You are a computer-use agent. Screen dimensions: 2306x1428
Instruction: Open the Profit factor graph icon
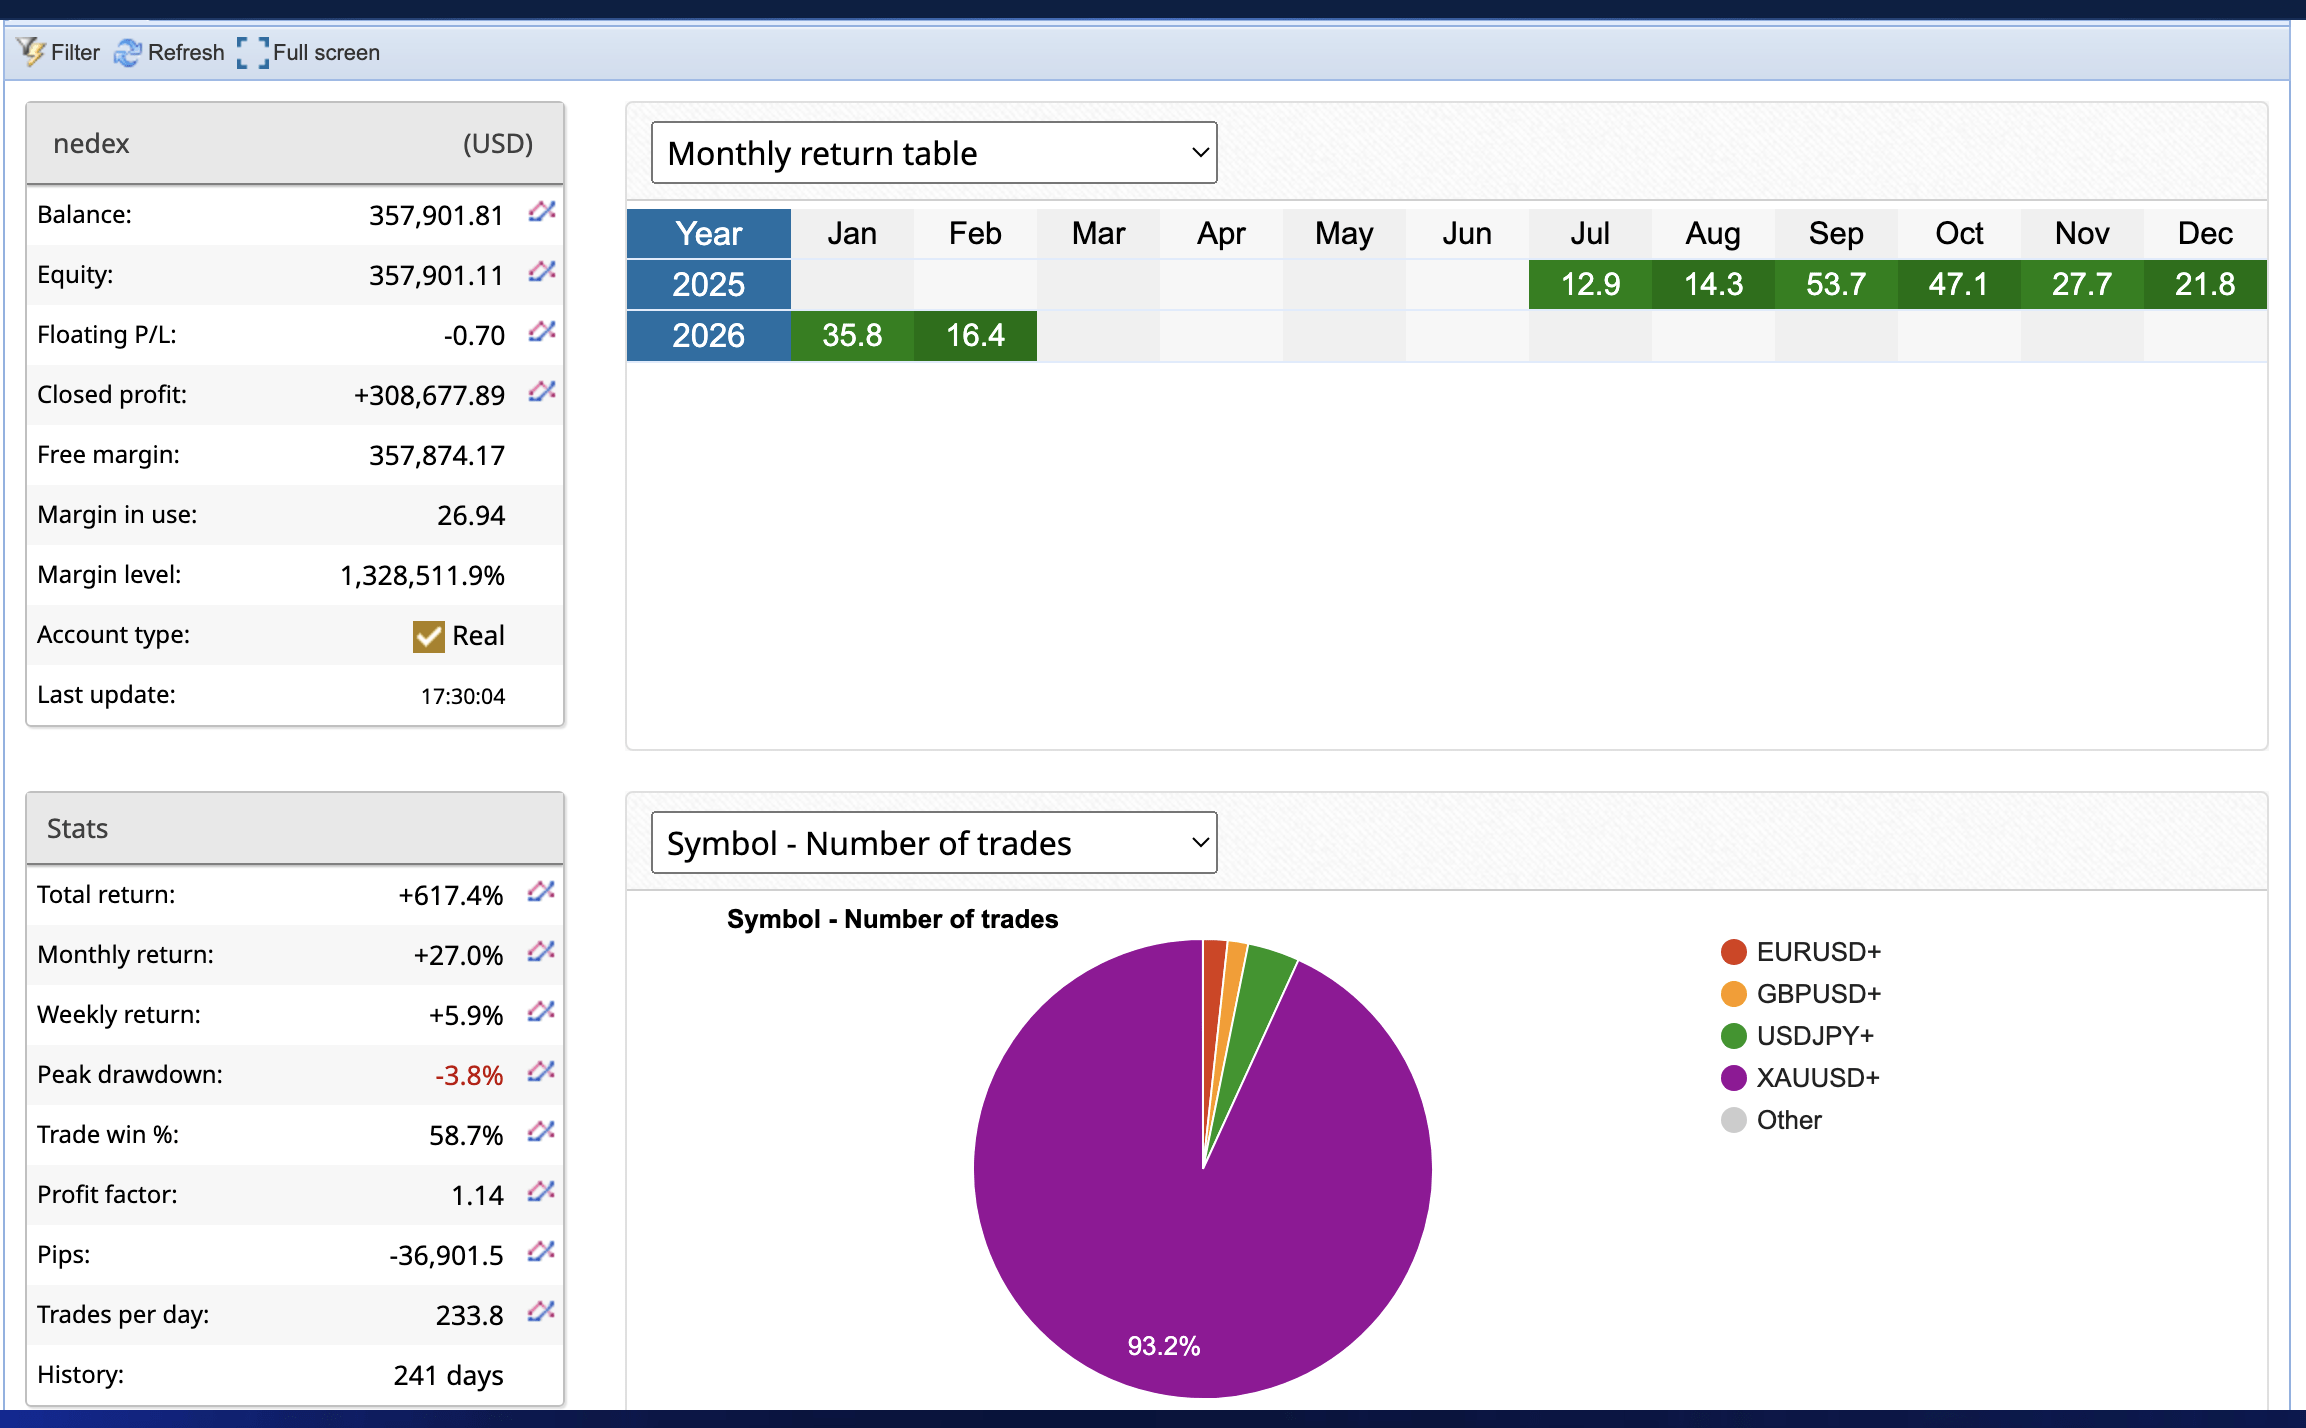(x=541, y=1193)
